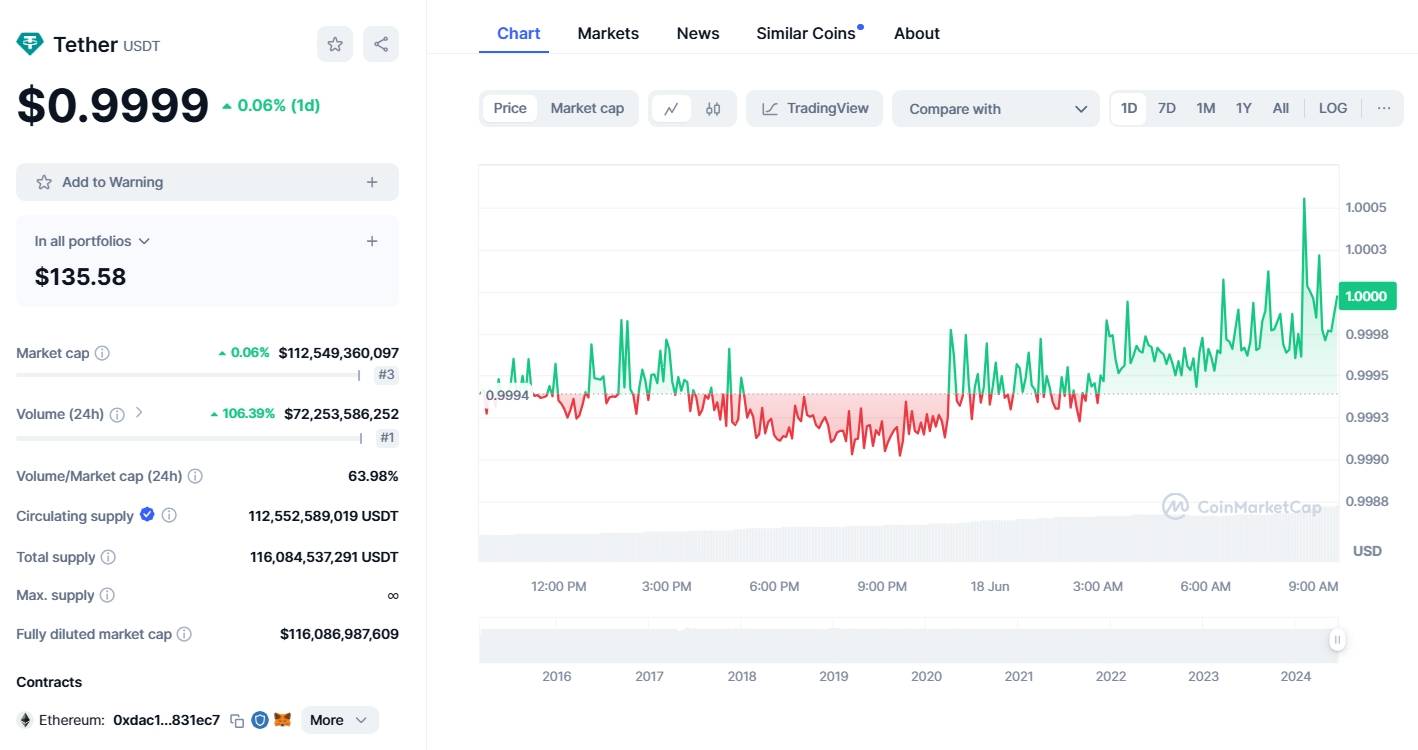Open the News tab
The width and height of the screenshot is (1418, 750).
coord(698,33)
